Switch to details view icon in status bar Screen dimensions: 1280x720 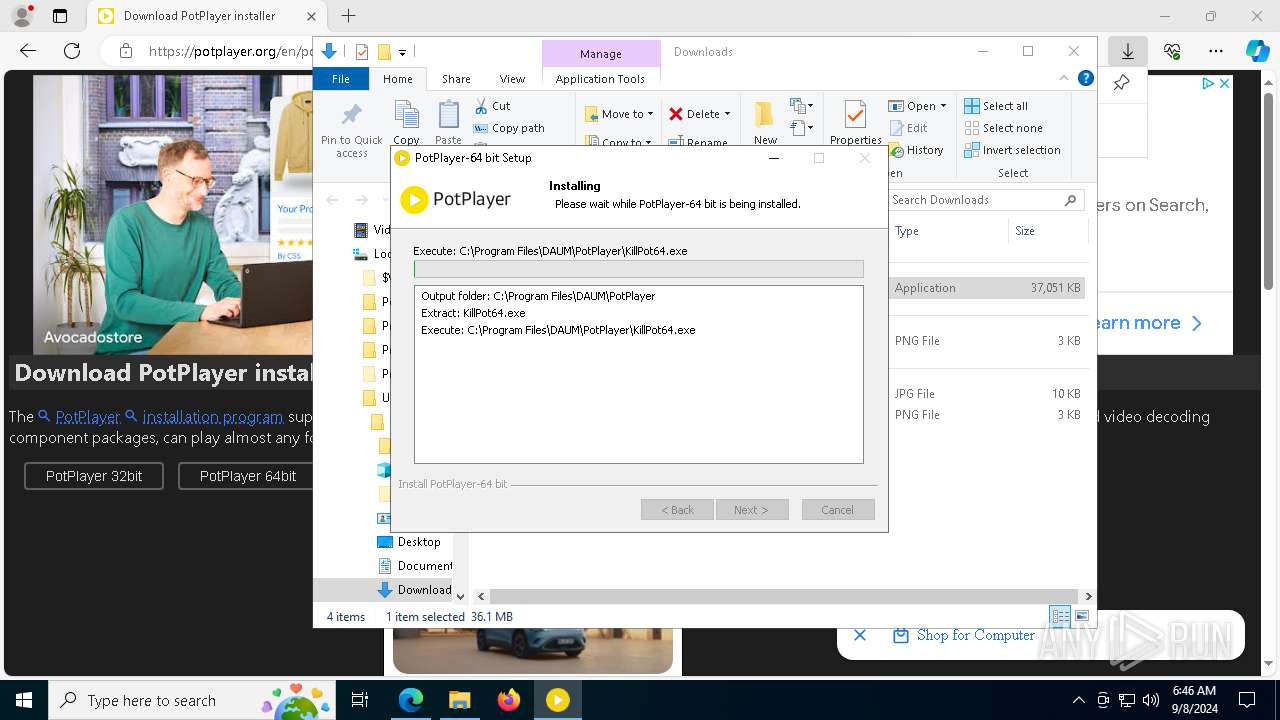(1059, 617)
